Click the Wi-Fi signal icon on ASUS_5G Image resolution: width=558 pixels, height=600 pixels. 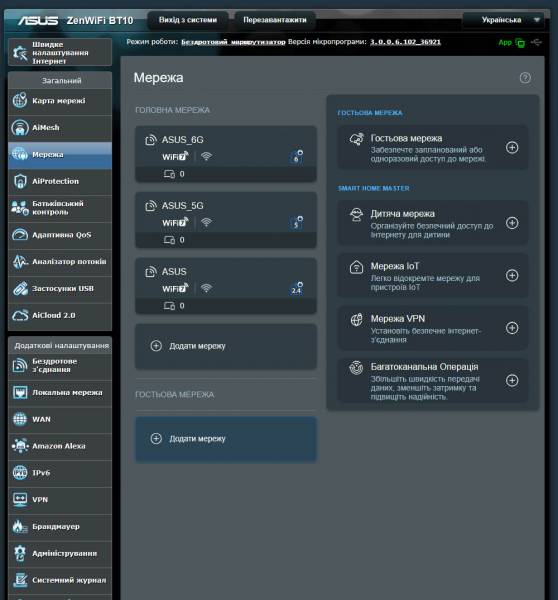coord(206,222)
